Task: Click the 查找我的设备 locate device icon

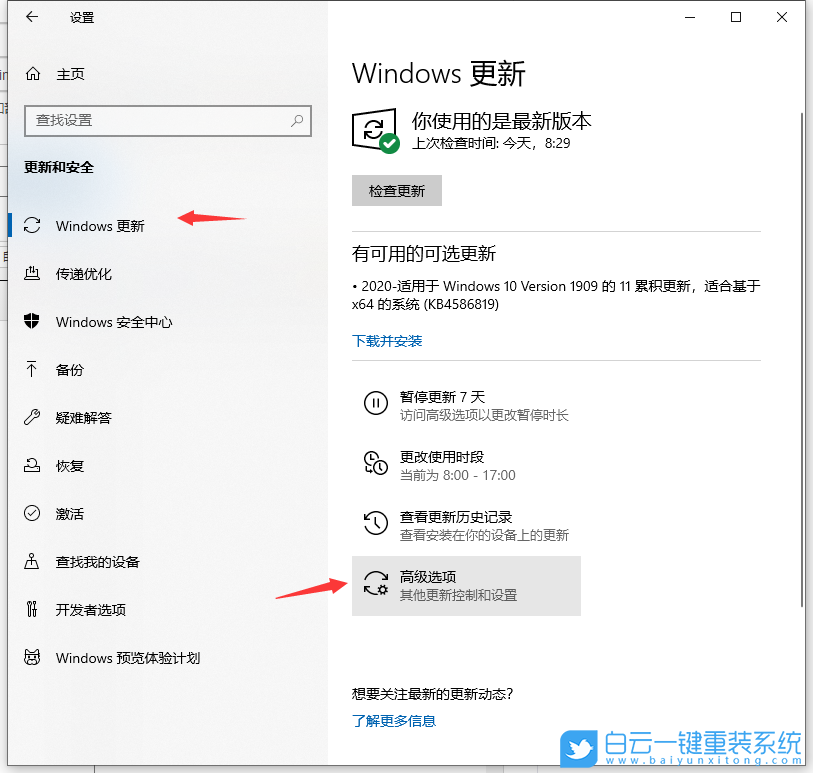Action: [x=30, y=562]
